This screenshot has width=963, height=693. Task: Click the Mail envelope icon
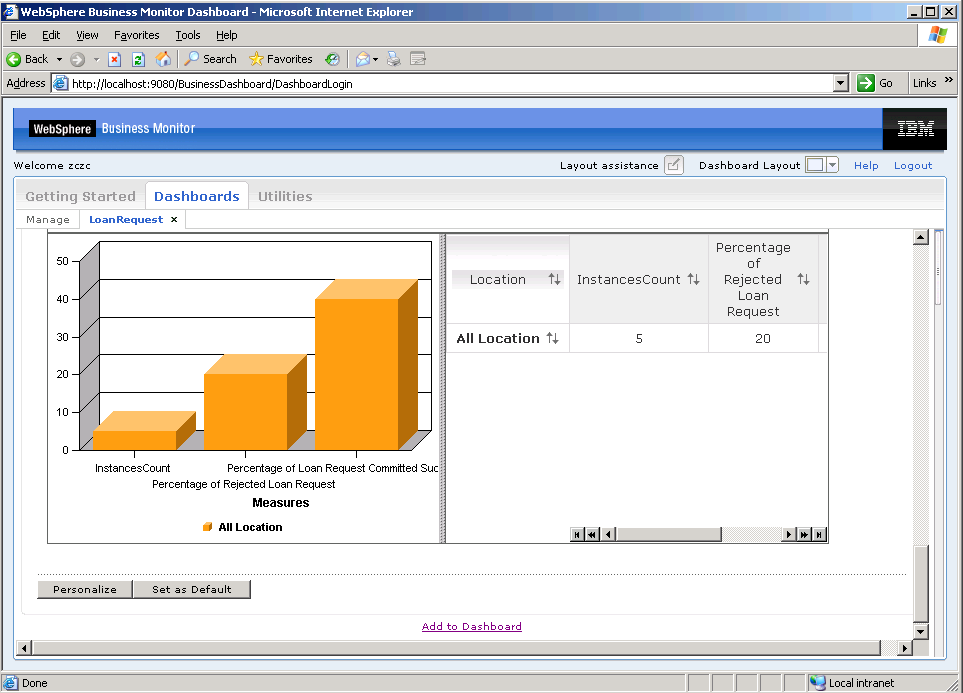coord(363,59)
